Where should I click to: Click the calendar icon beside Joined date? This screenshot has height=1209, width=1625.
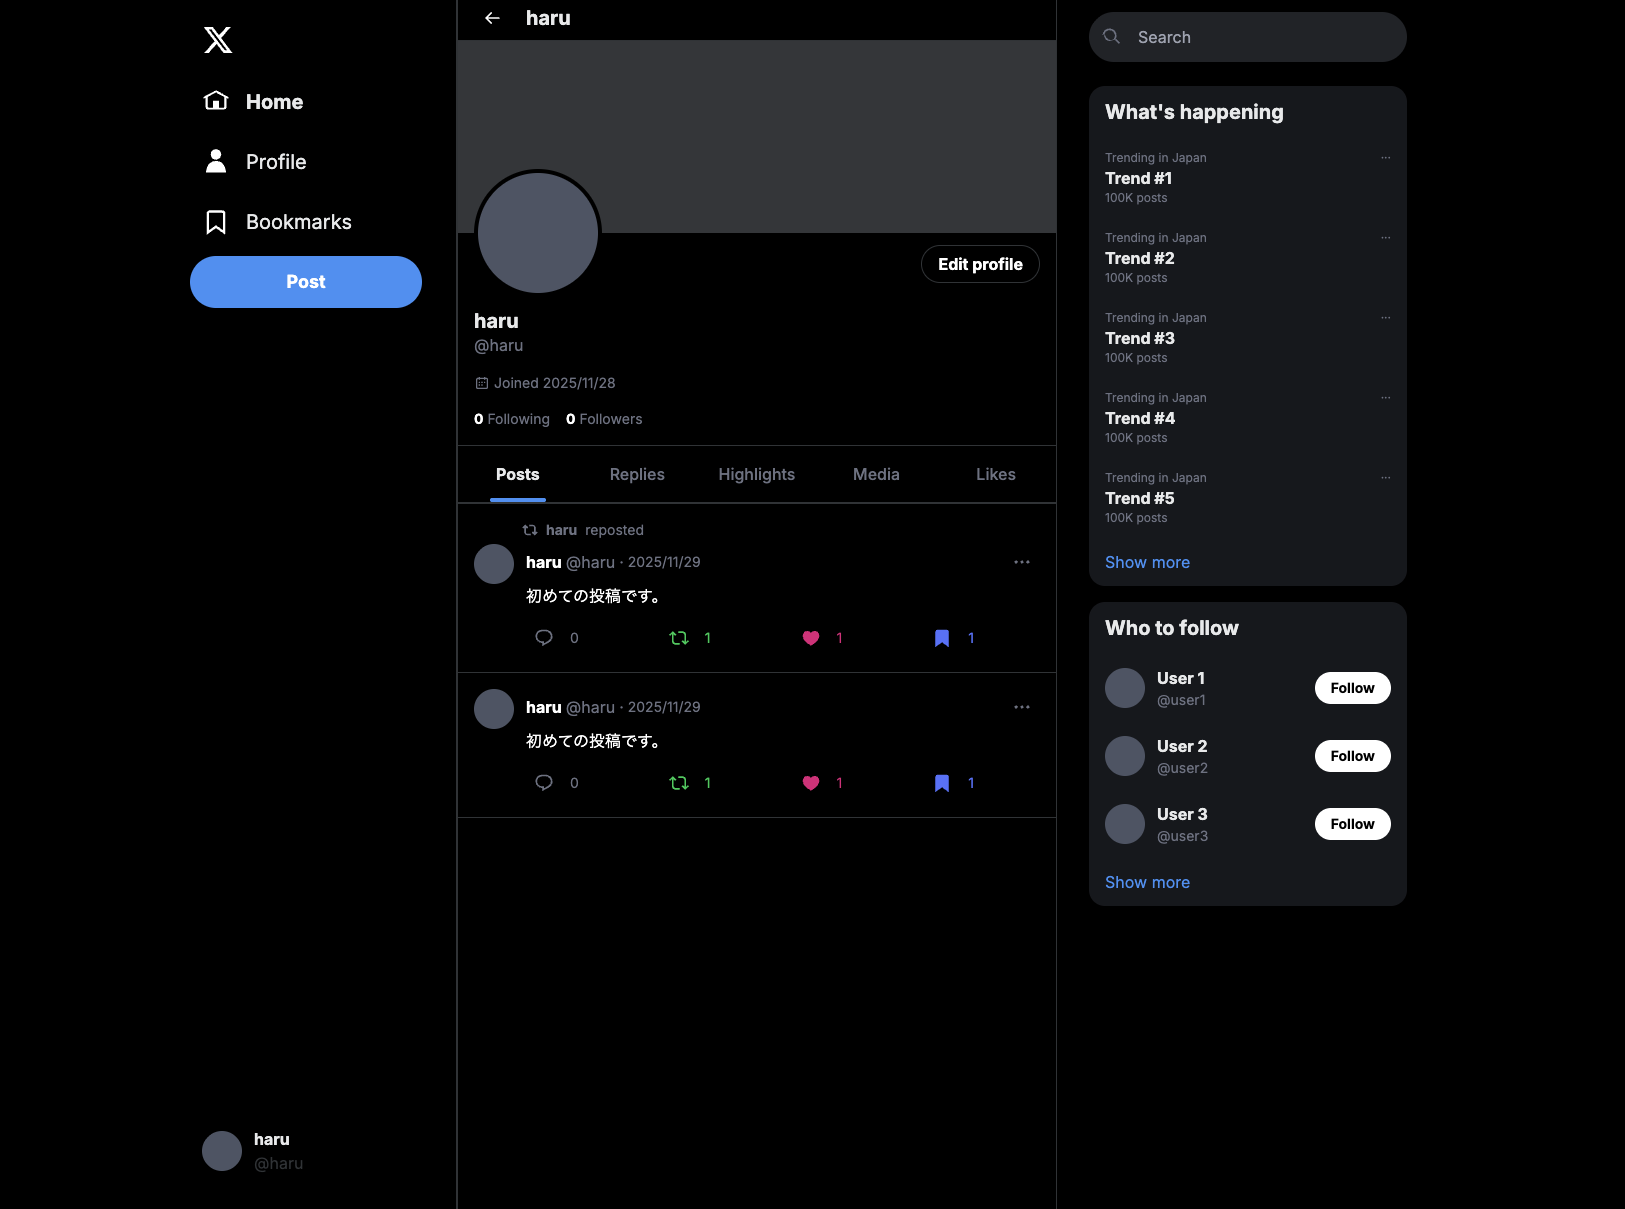pos(482,383)
